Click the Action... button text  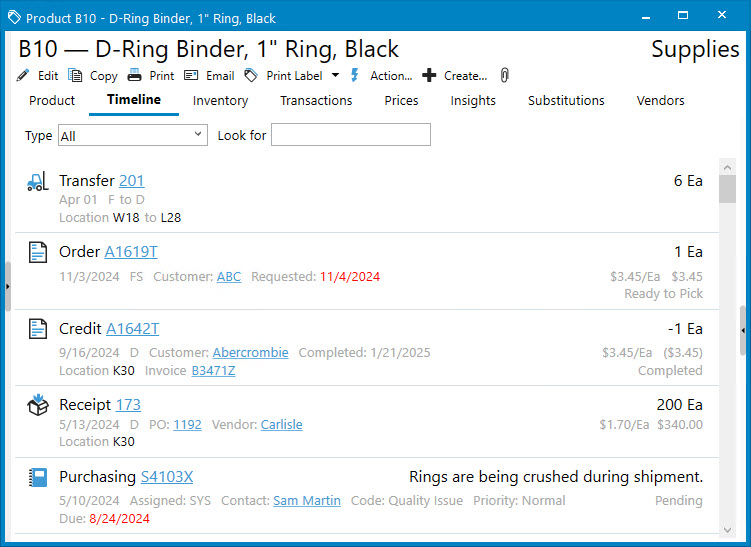(391, 76)
